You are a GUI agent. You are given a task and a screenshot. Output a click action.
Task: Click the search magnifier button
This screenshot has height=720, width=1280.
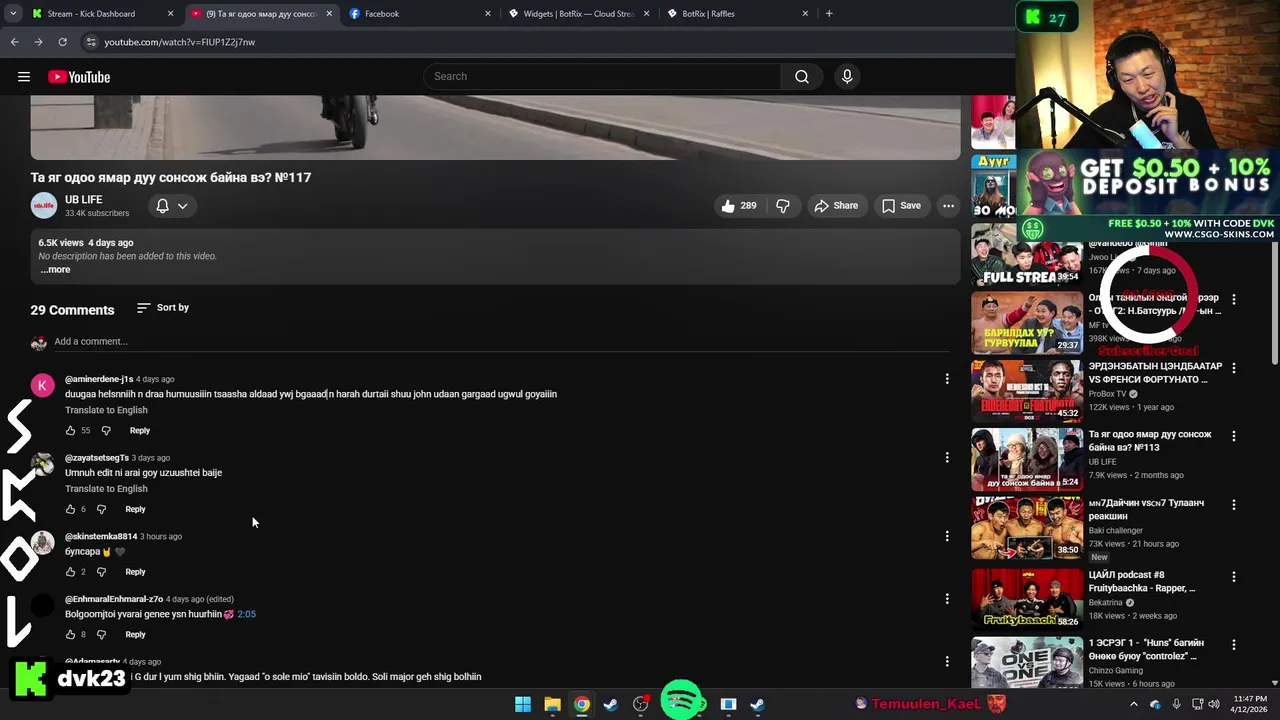pyautogui.click(x=801, y=76)
